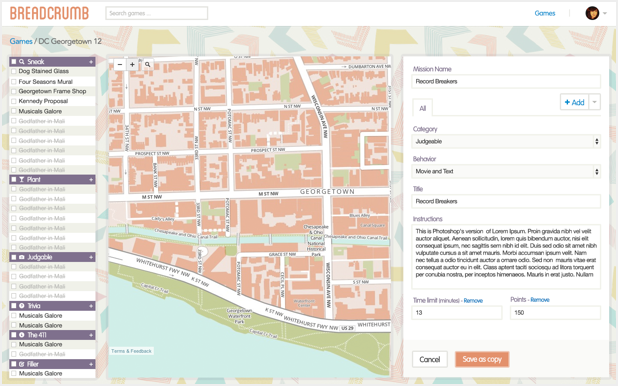Add a mission to The 411 category
618x386 pixels.
(x=91, y=335)
